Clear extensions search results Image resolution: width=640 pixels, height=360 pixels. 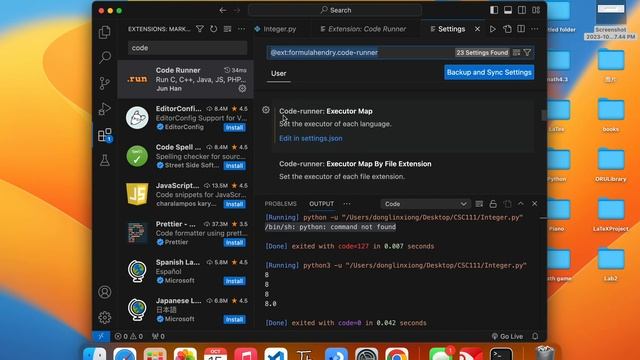point(227,29)
